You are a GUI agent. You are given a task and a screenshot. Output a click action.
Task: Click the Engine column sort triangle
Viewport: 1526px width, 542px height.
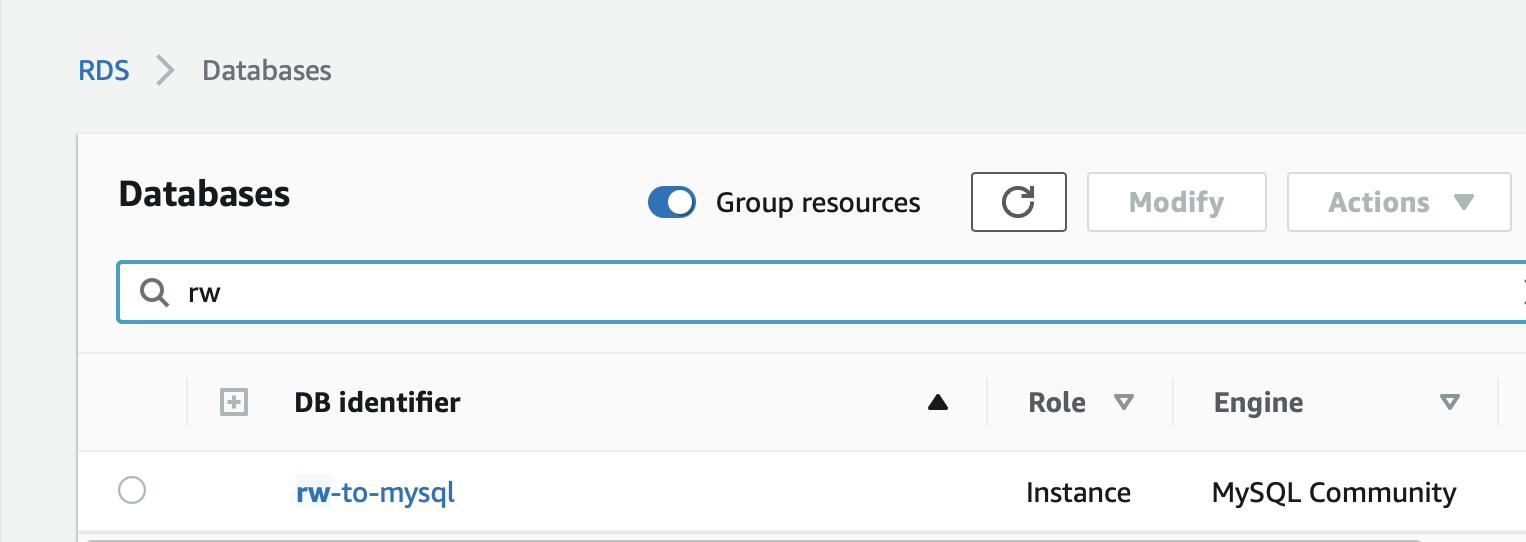pyautogui.click(x=1449, y=403)
